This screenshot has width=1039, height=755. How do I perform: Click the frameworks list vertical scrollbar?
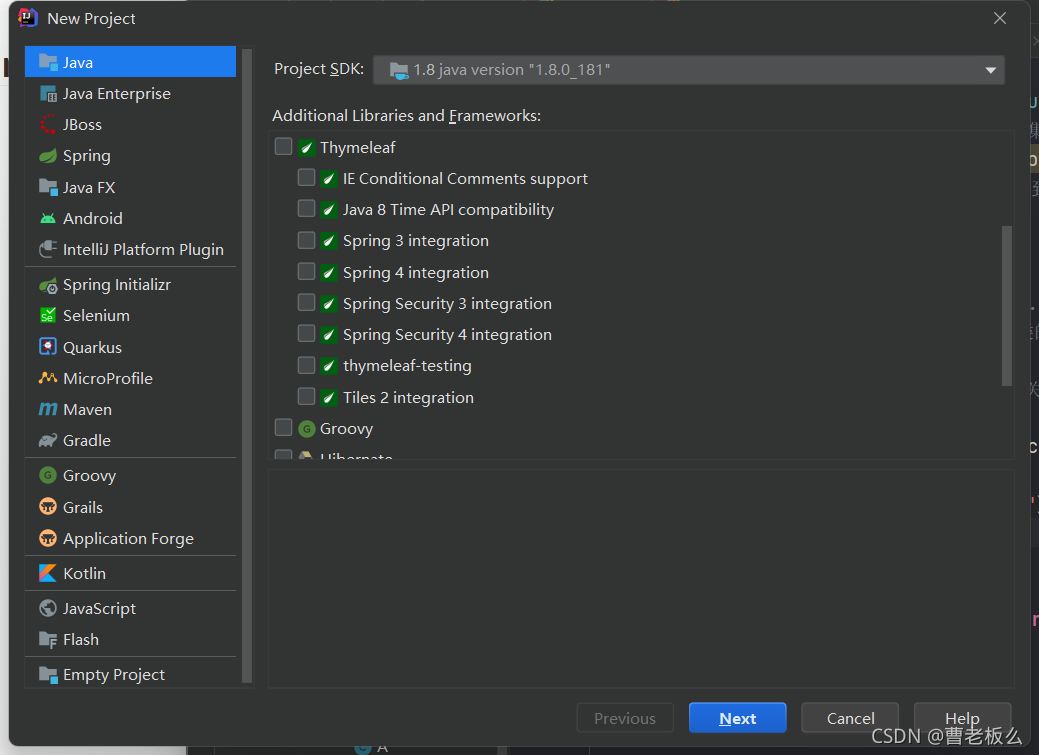coord(1007,306)
